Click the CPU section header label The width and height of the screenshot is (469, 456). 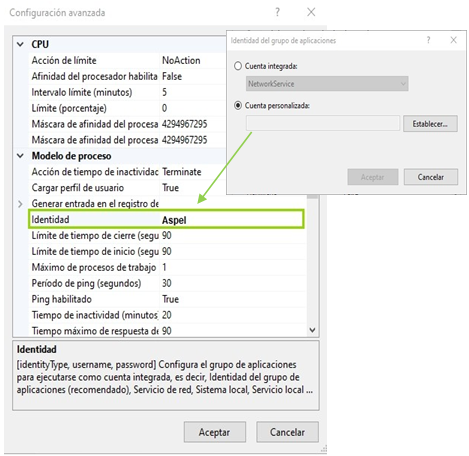(x=40, y=44)
